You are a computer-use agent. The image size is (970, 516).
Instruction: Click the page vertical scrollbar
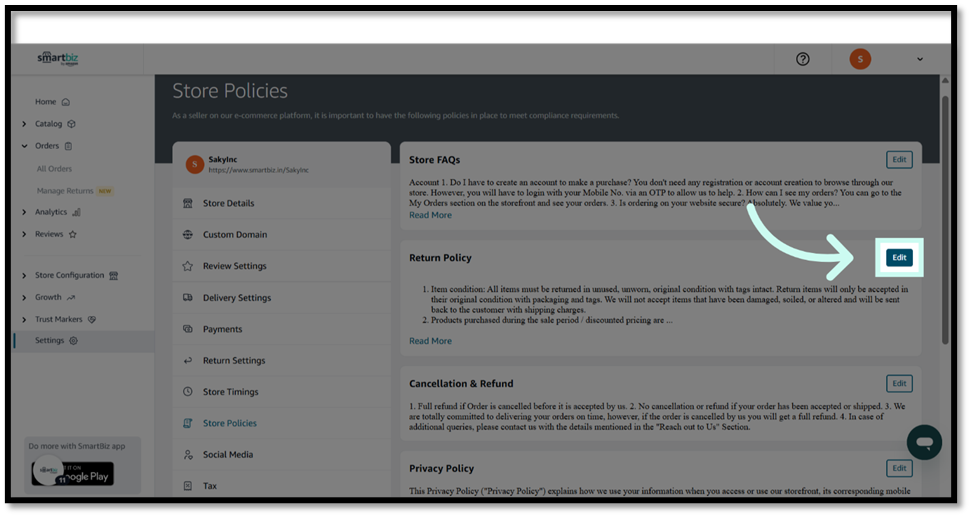(945, 220)
